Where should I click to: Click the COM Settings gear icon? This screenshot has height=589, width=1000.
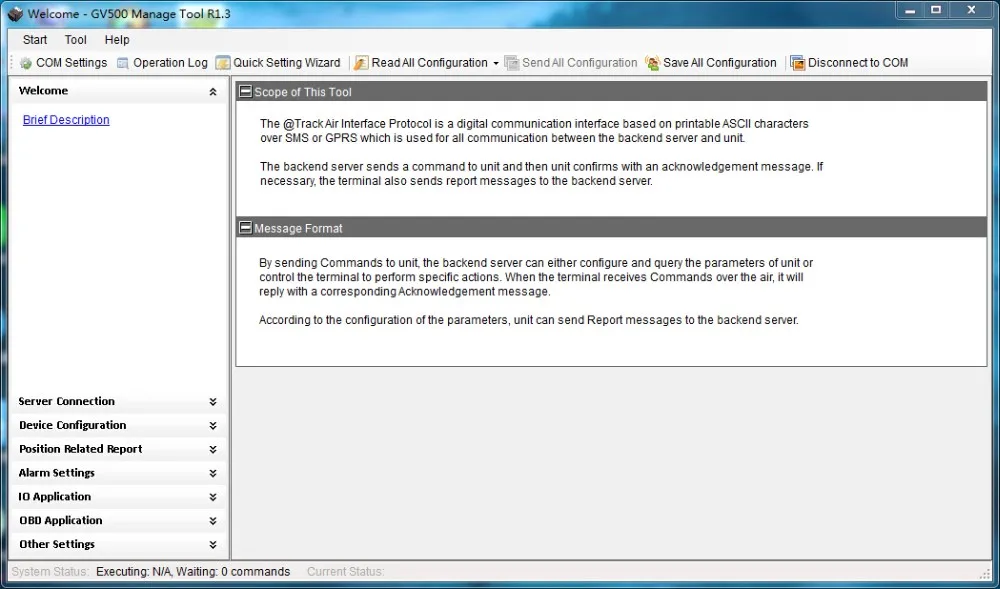(x=26, y=63)
